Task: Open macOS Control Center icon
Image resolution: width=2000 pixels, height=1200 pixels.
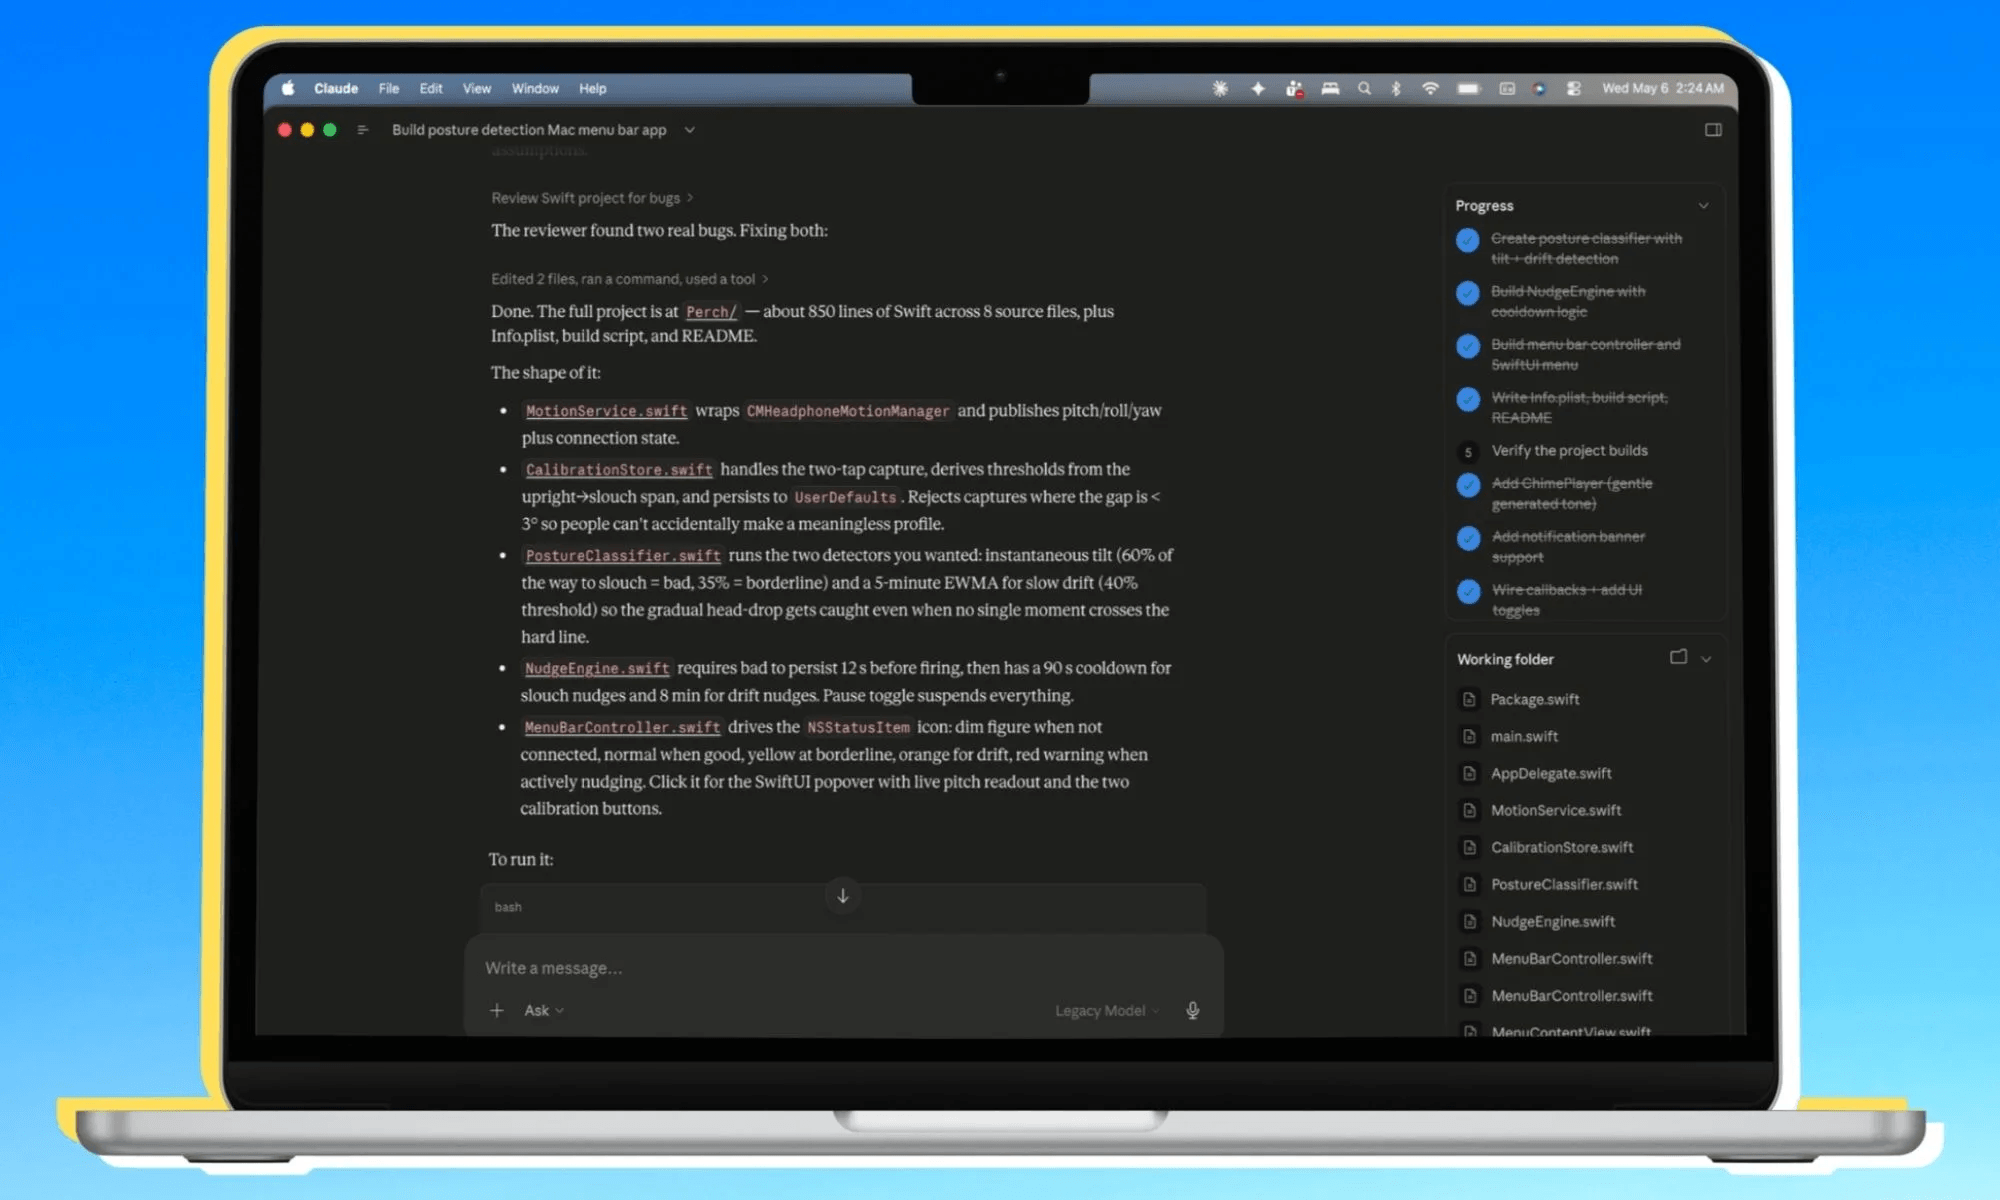Action: [x=1573, y=88]
